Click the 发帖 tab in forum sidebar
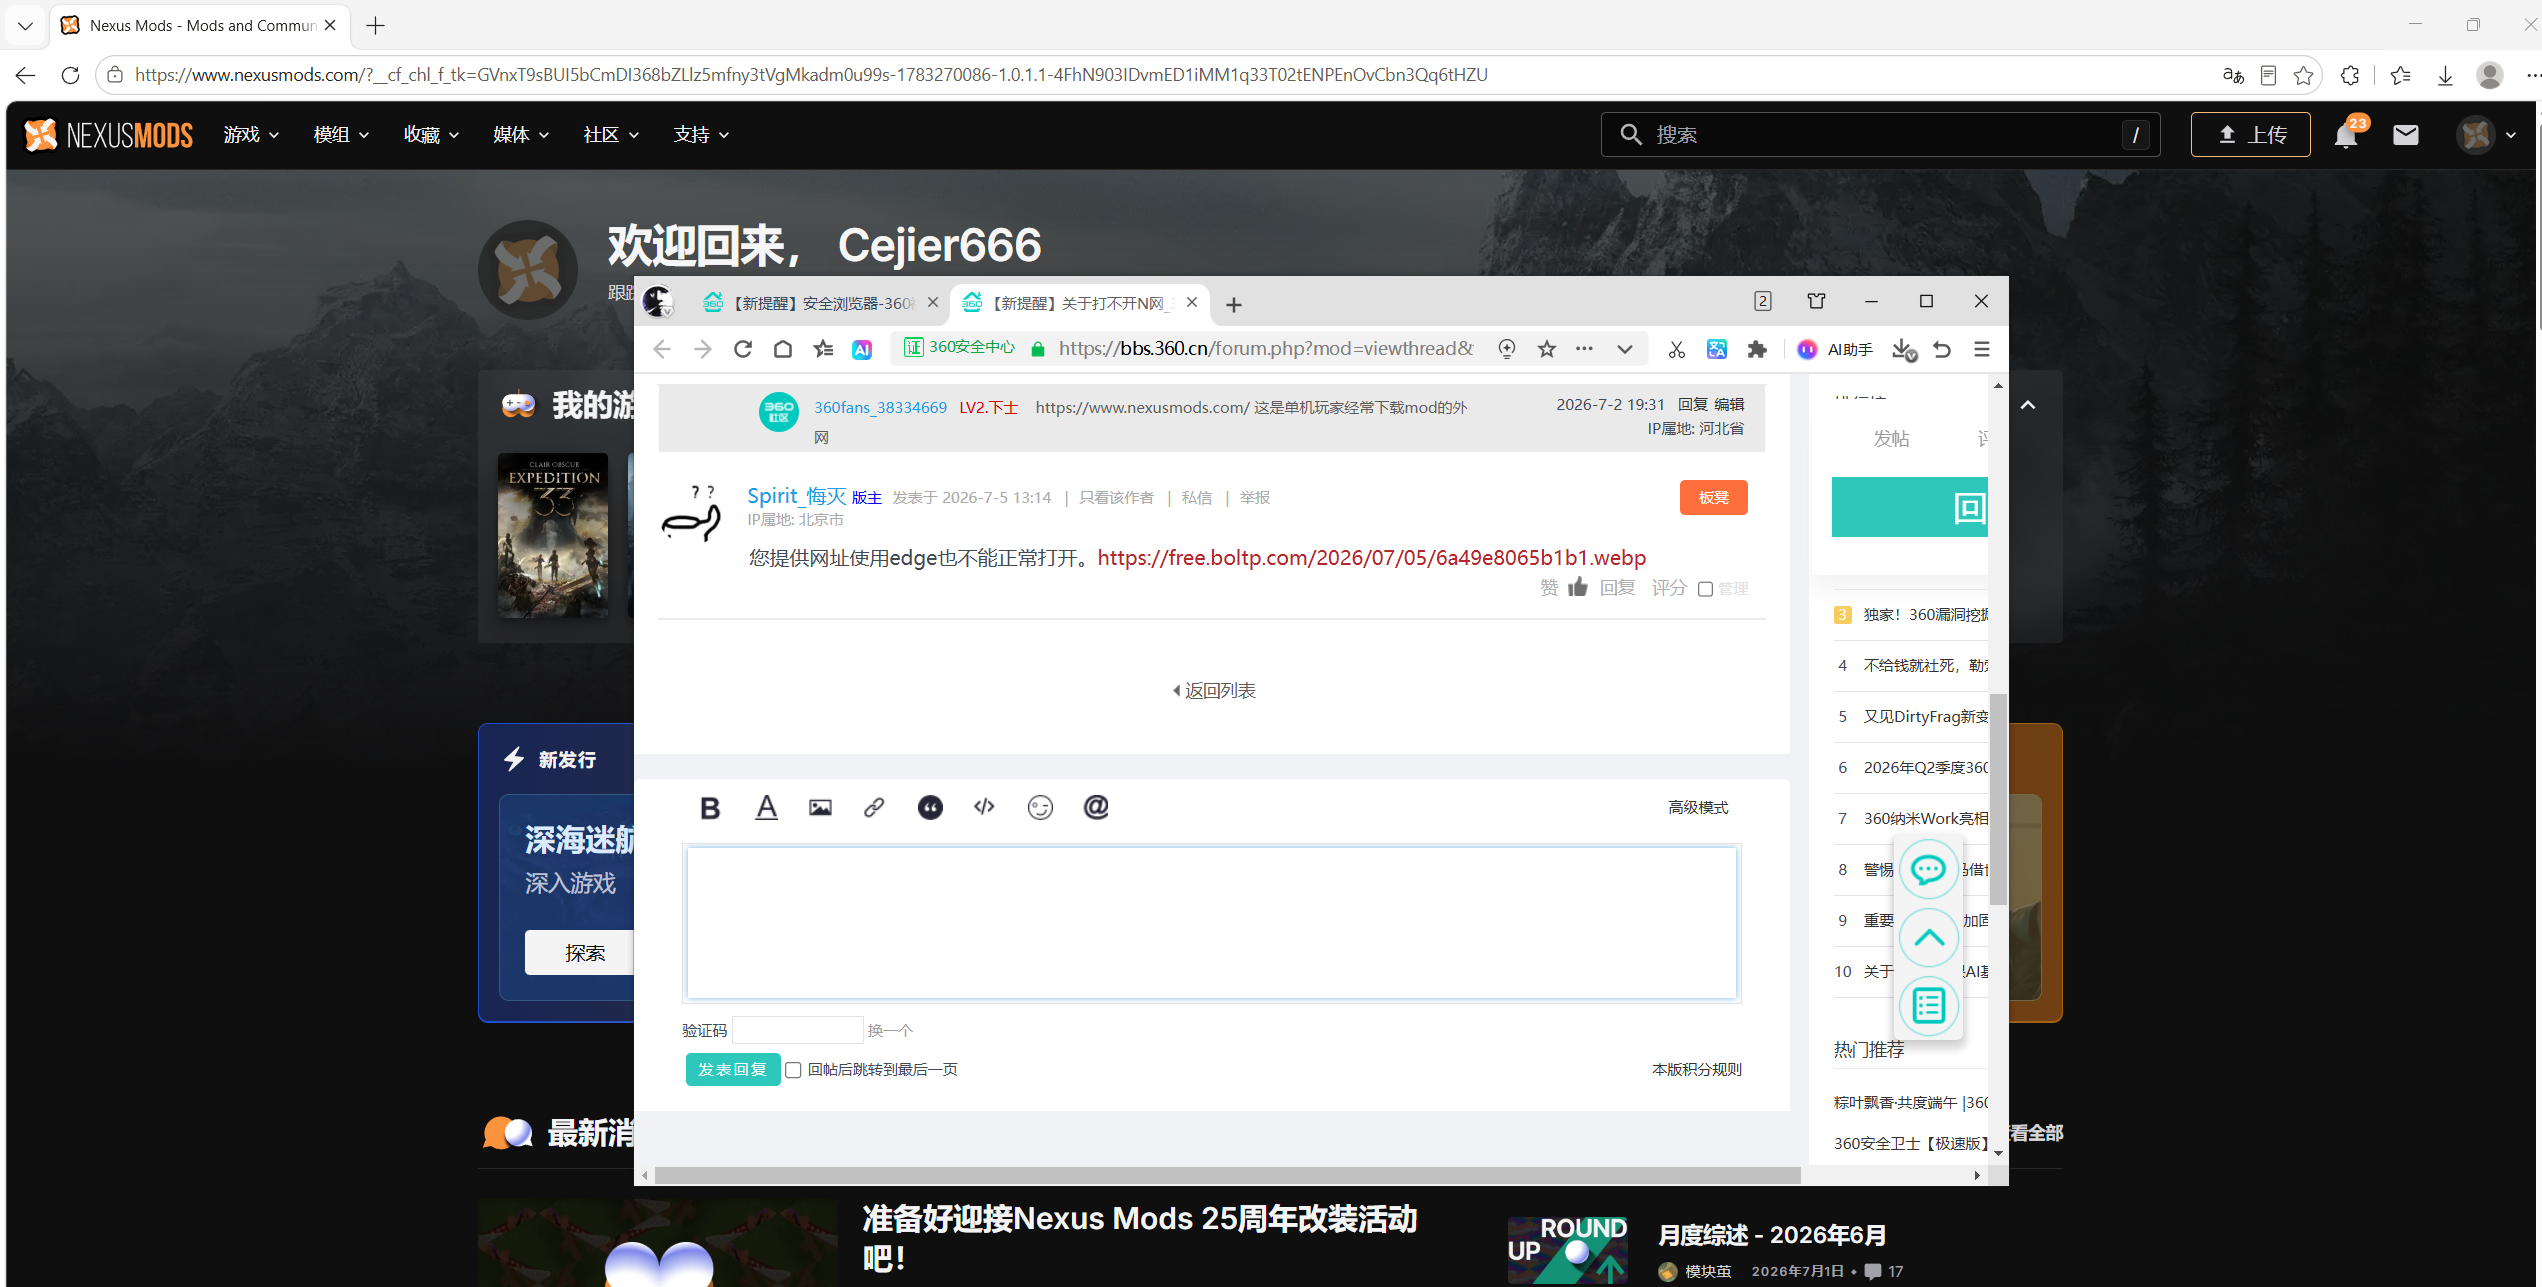 pyautogui.click(x=1891, y=438)
